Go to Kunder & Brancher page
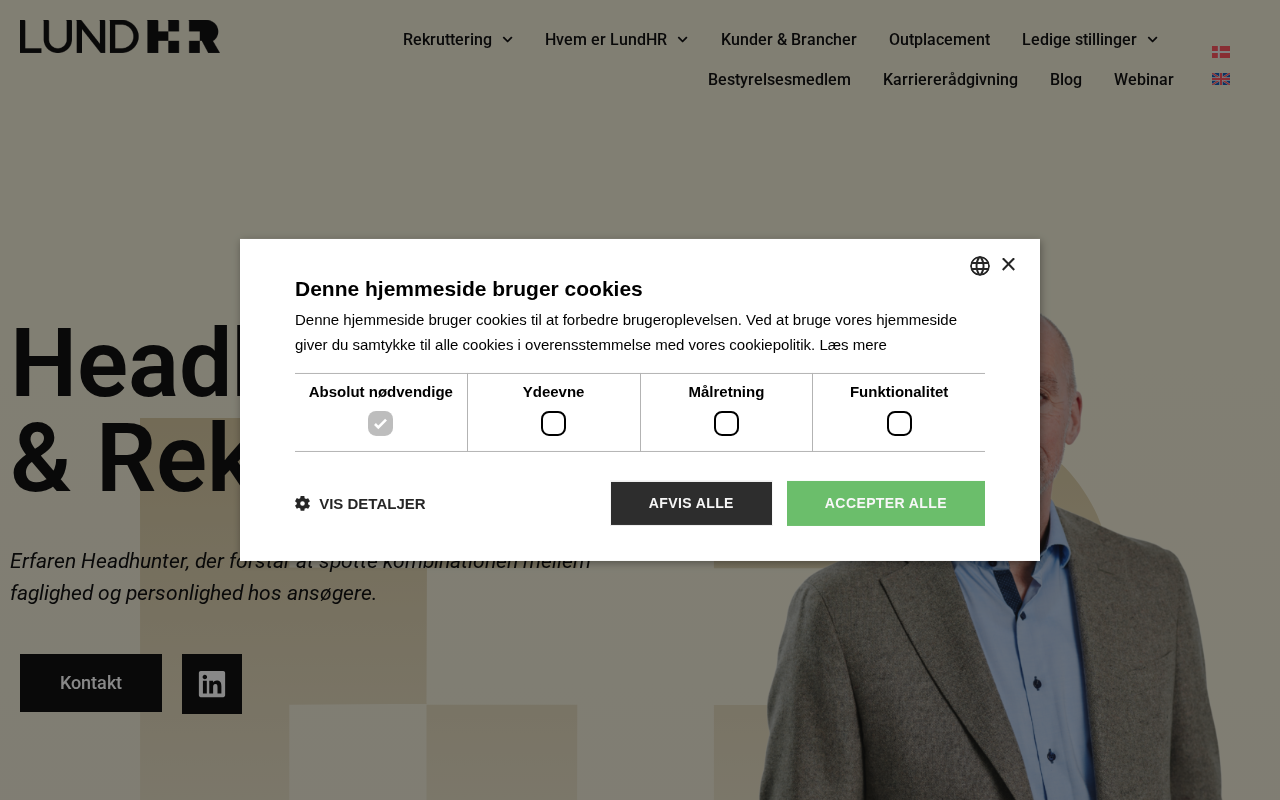Viewport: 1280px width, 800px height. click(x=788, y=40)
